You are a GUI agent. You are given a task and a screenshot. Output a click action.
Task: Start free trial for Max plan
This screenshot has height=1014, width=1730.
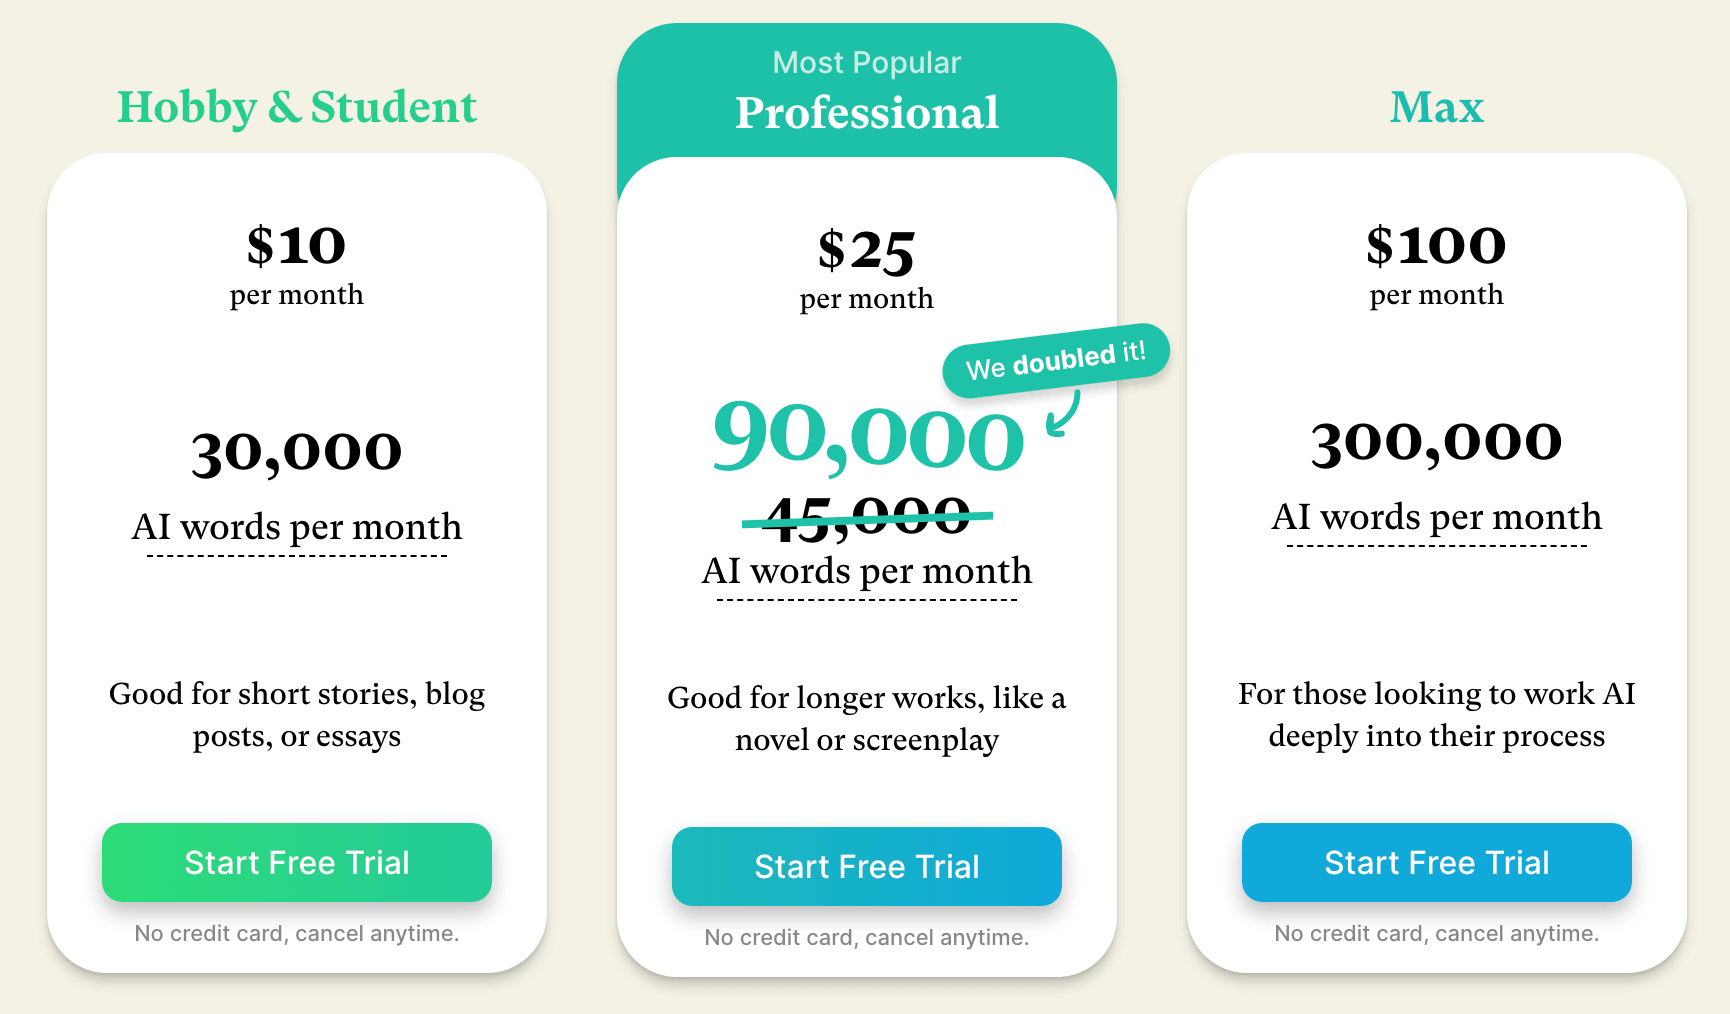[1436, 862]
